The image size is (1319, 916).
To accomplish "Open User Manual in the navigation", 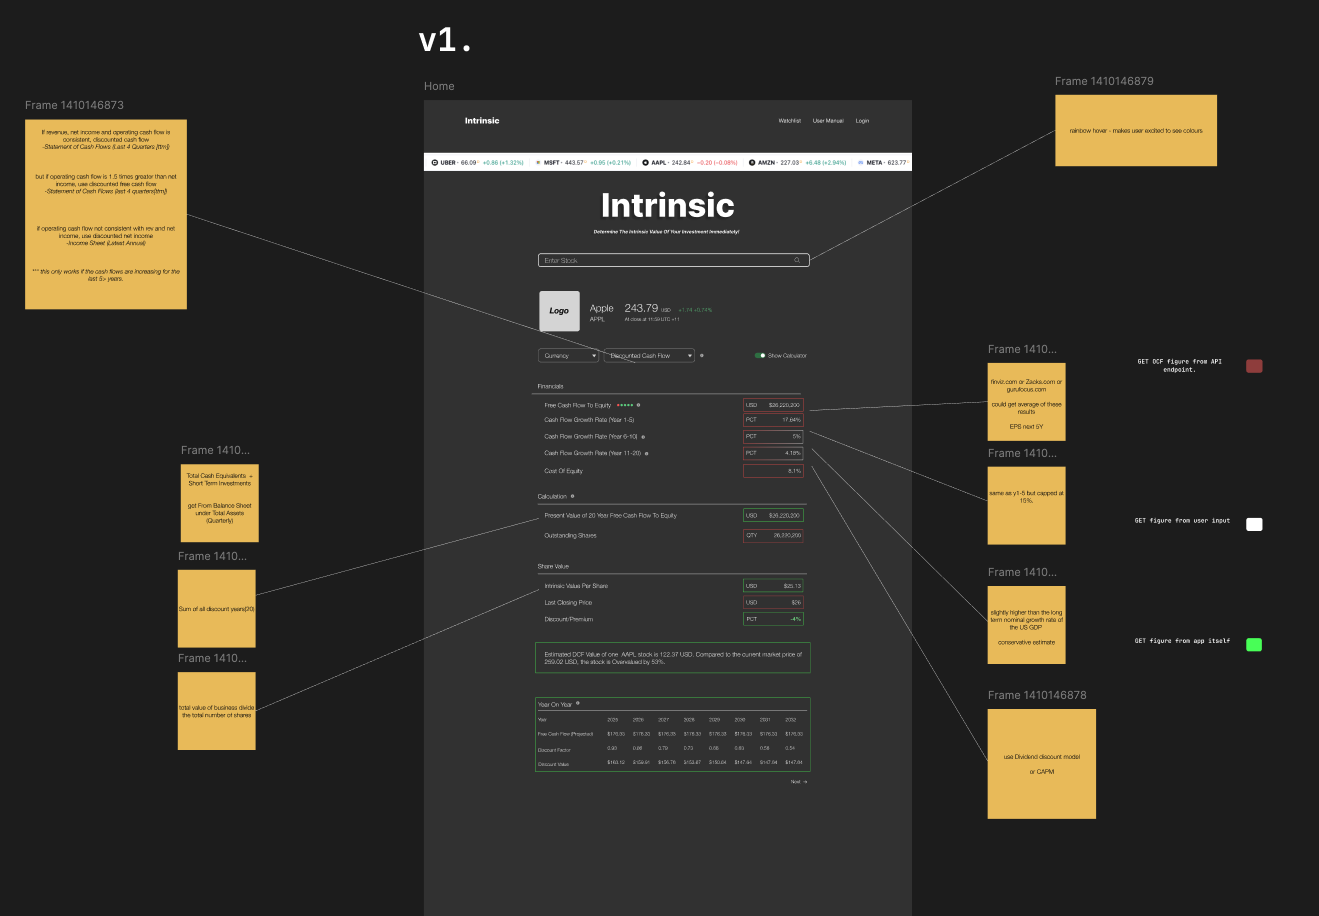I will (827, 121).
